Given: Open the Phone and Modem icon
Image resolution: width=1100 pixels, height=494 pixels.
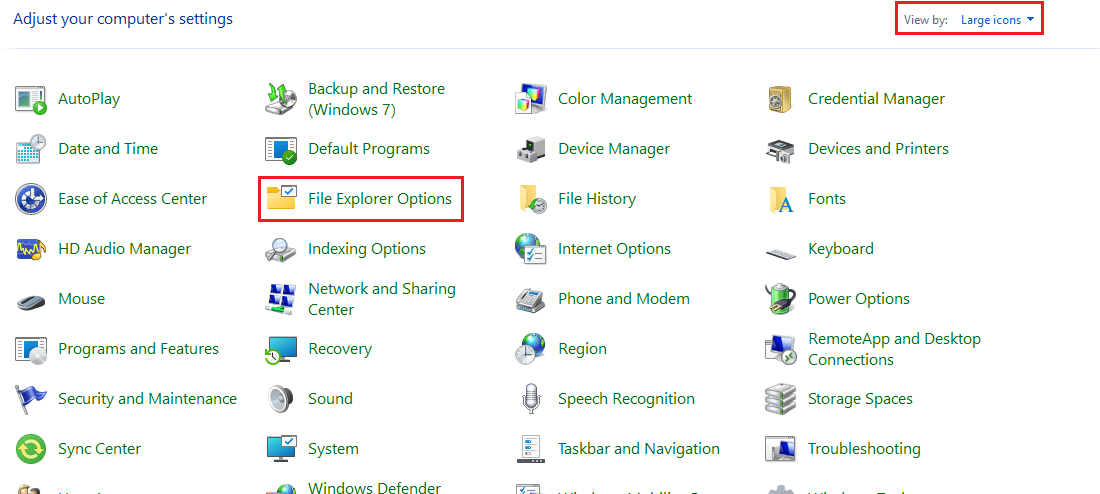Looking at the screenshot, I should click(531, 300).
